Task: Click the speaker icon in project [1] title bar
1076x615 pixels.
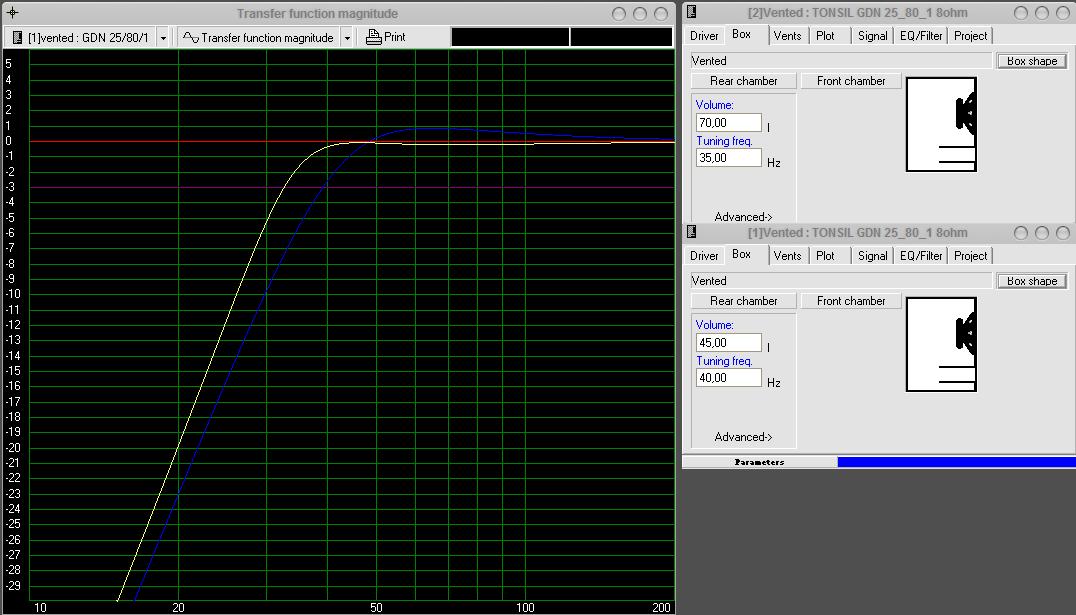Action: (691, 232)
